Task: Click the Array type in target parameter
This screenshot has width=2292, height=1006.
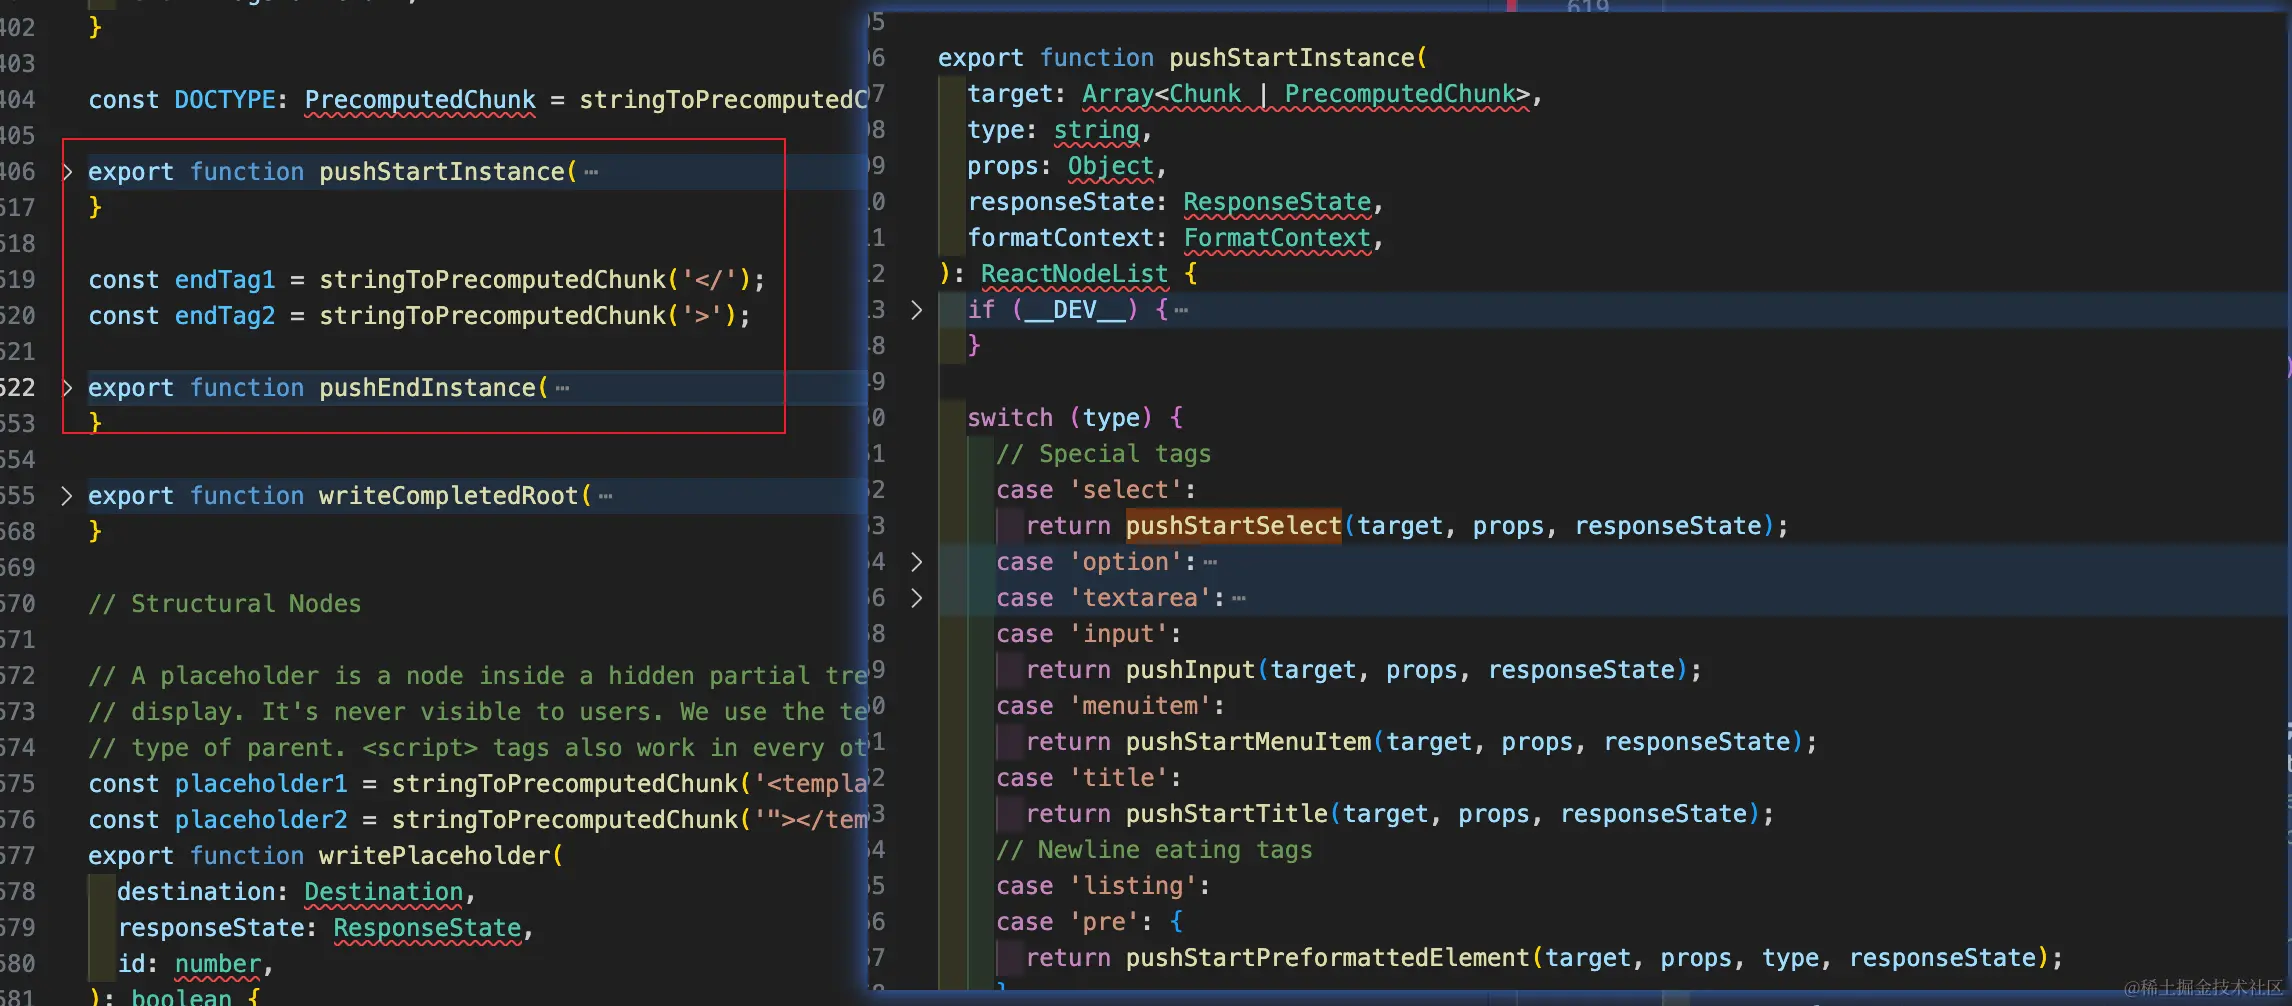Action: tap(1118, 94)
